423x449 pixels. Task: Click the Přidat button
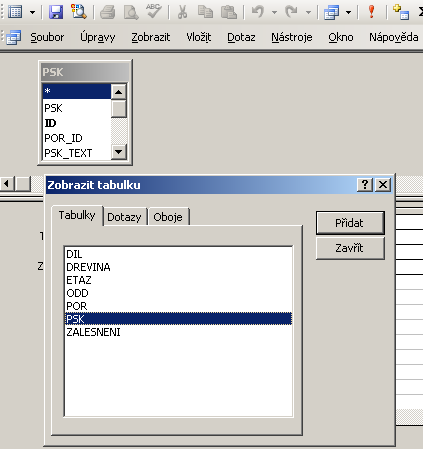[350, 223]
